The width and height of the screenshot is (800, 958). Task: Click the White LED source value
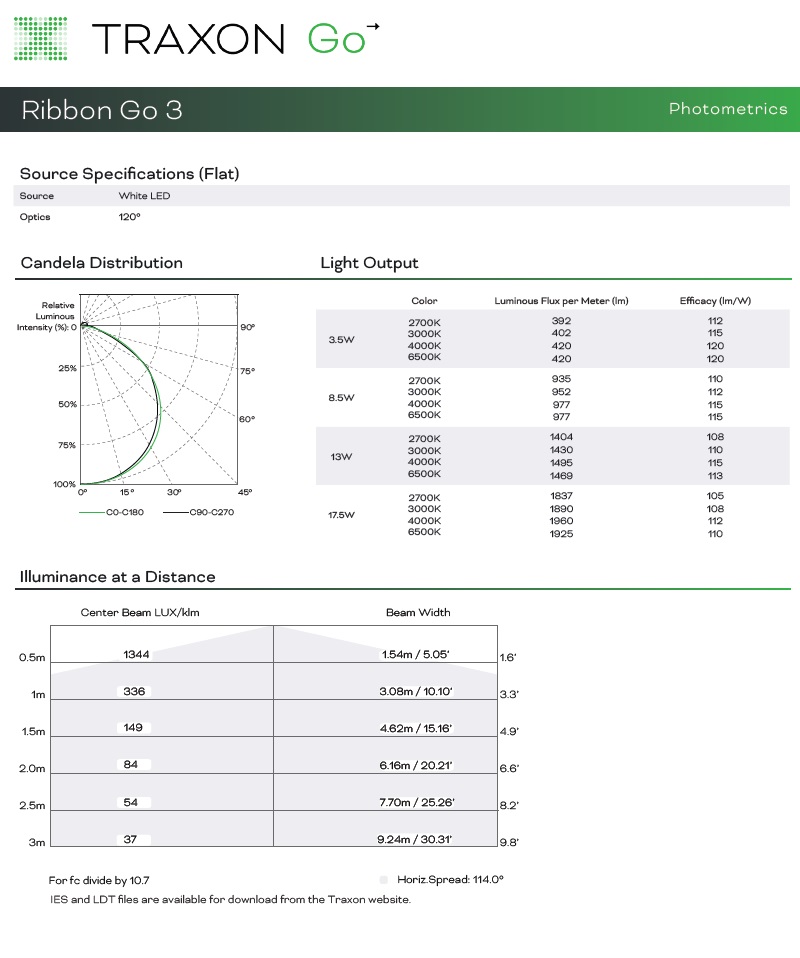[x=144, y=196]
